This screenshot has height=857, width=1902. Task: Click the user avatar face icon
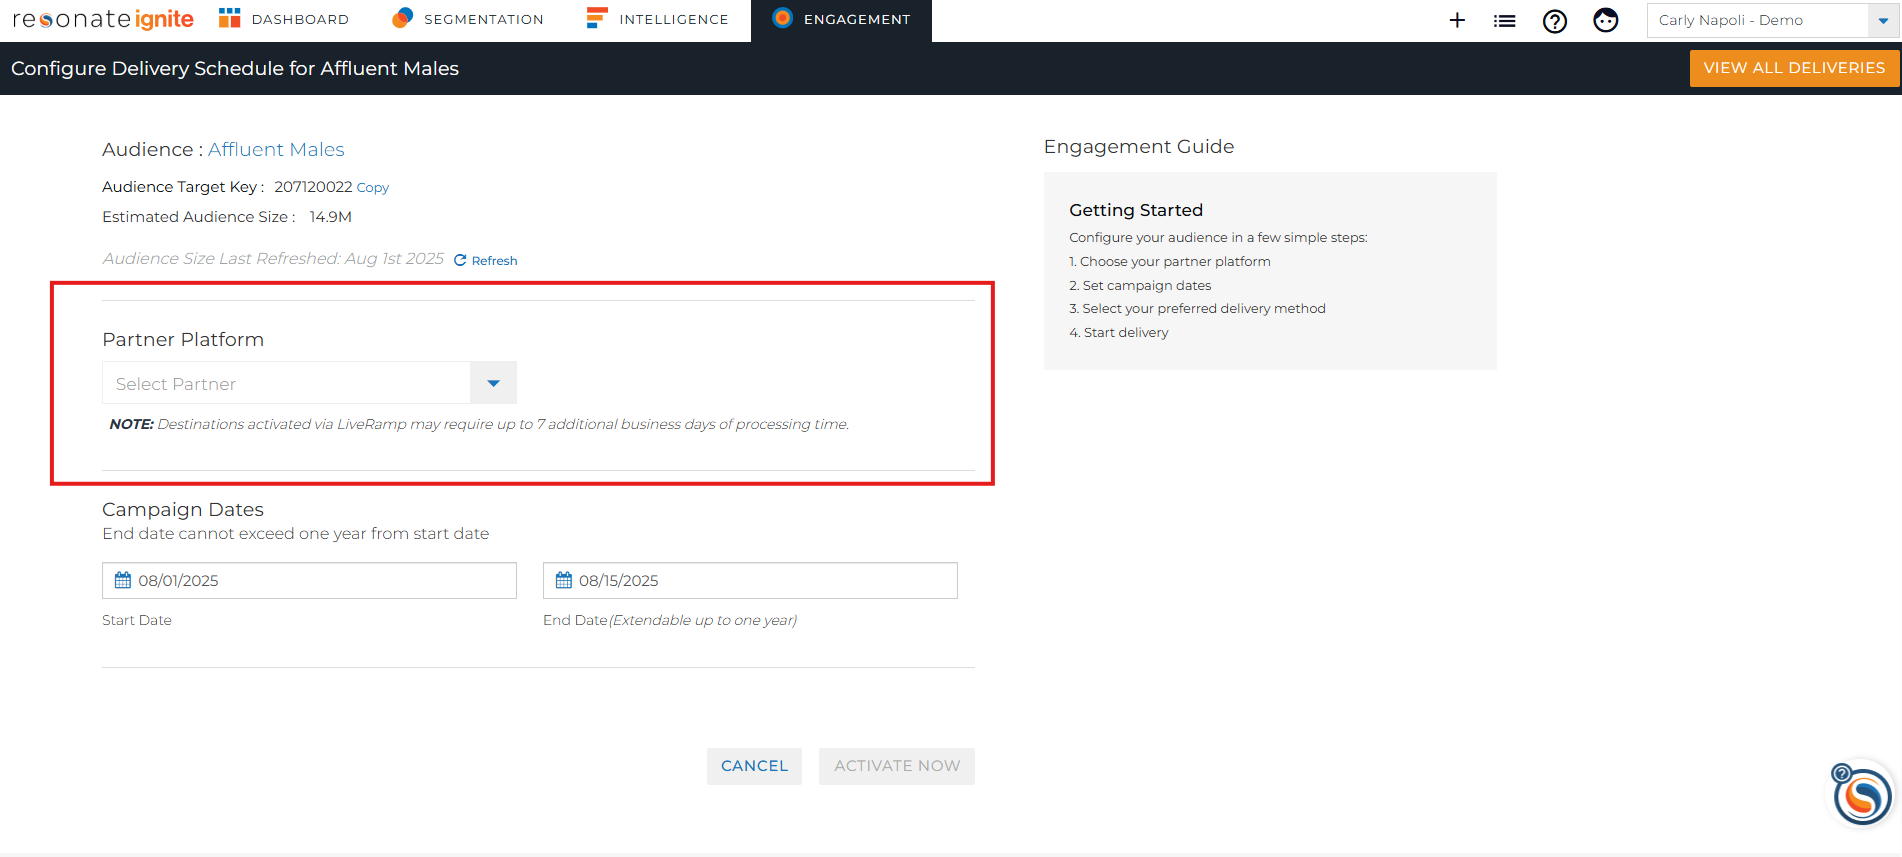coord(1605,20)
